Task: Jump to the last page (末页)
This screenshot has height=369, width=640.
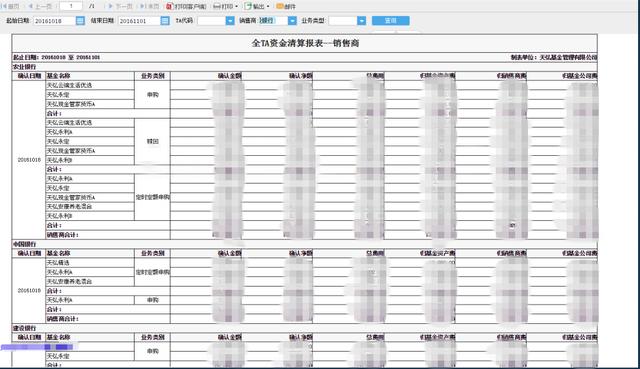Action: pyautogui.click(x=149, y=6)
